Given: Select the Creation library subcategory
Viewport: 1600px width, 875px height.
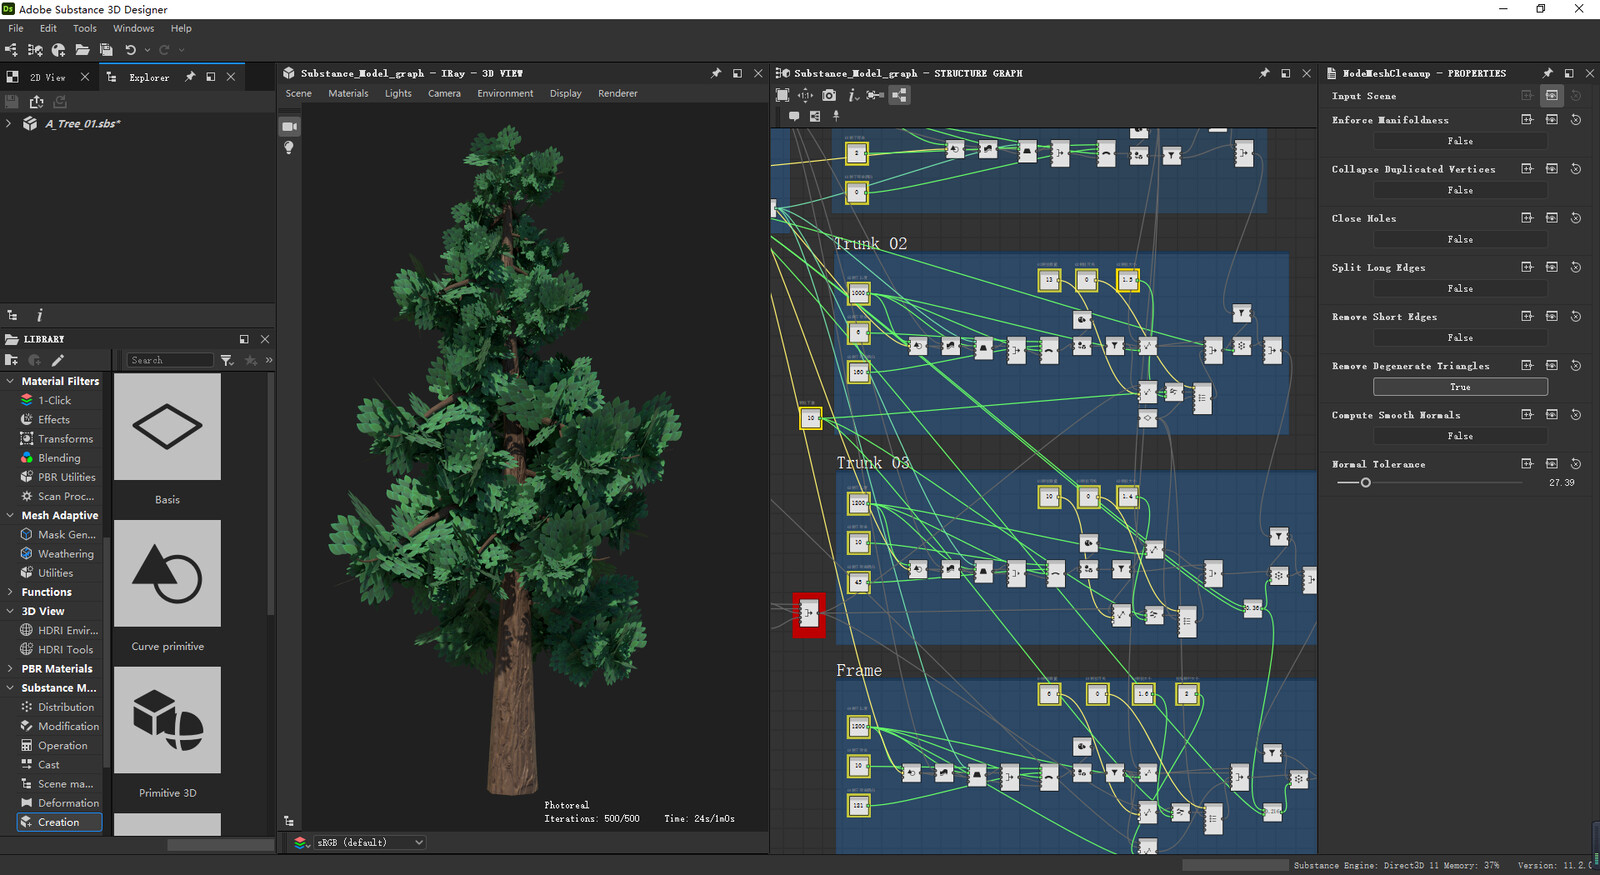Looking at the screenshot, I should [59, 822].
